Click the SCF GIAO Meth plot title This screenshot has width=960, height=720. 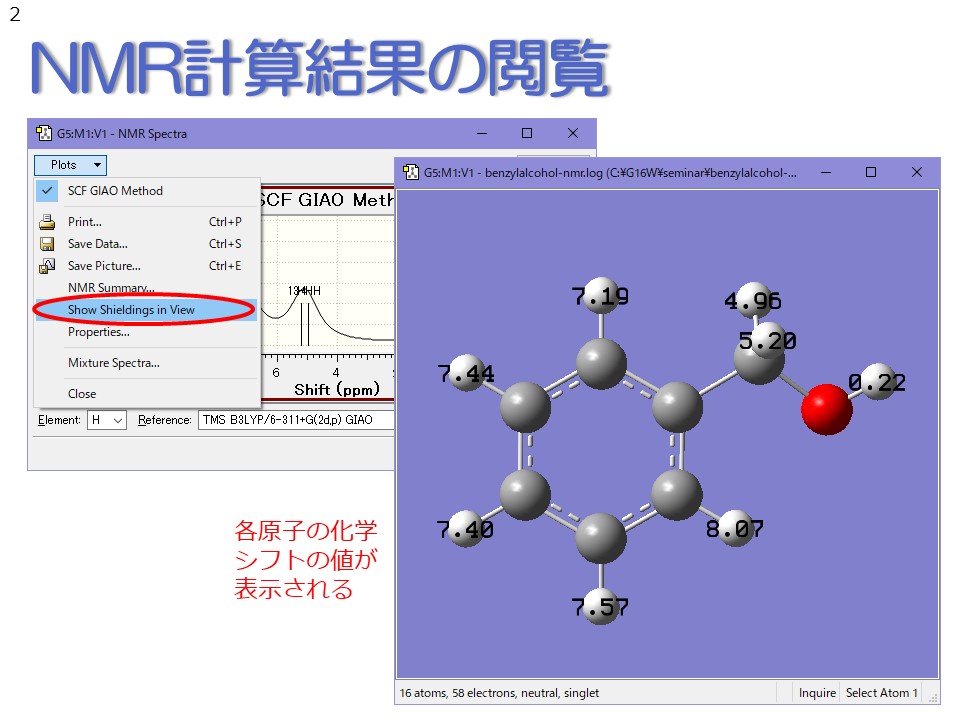326,200
